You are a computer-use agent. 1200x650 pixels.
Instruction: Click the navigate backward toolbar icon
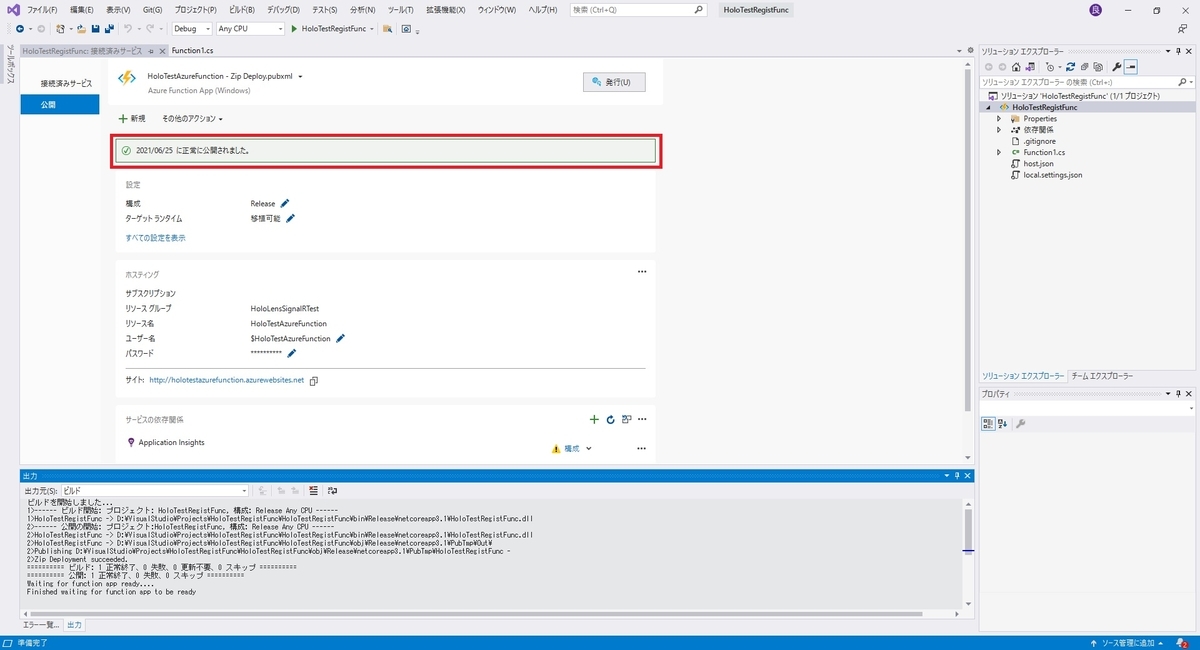click(19, 29)
